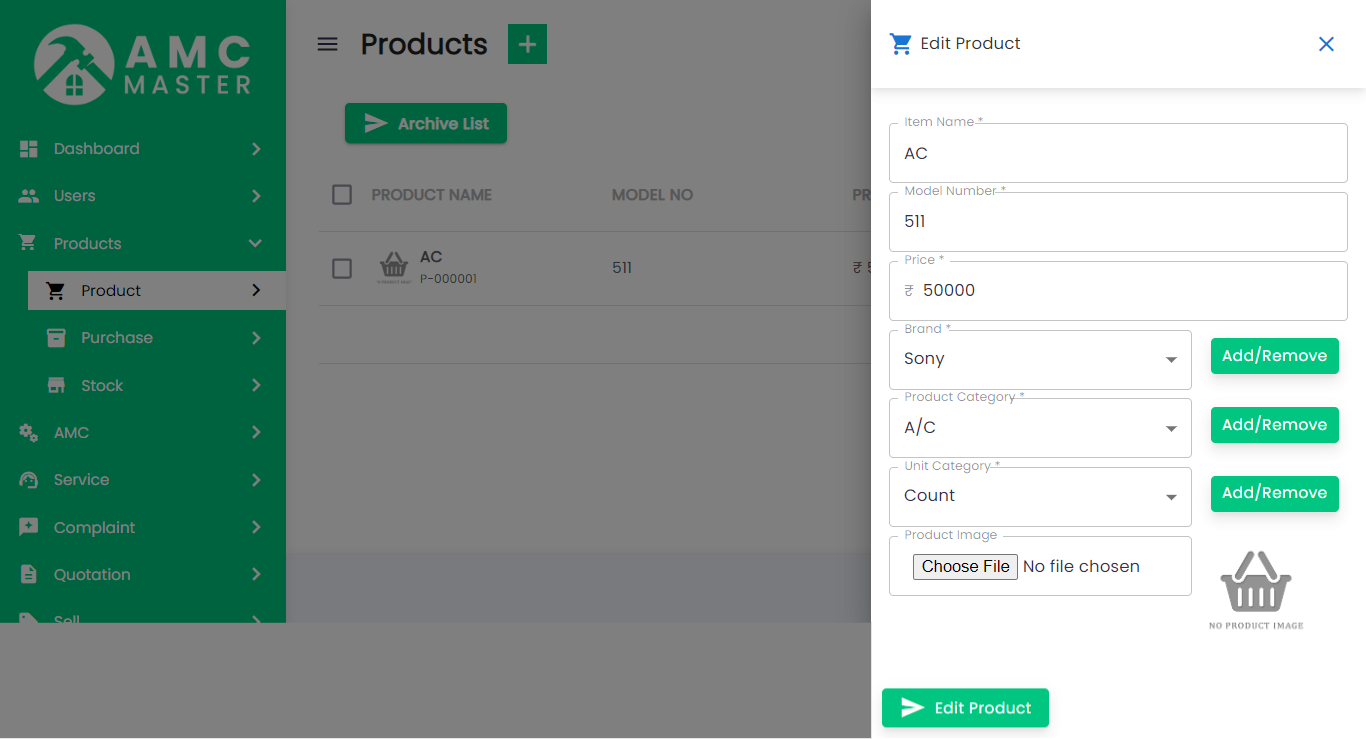Click the Complaint flag icon

click(x=31, y=527)
